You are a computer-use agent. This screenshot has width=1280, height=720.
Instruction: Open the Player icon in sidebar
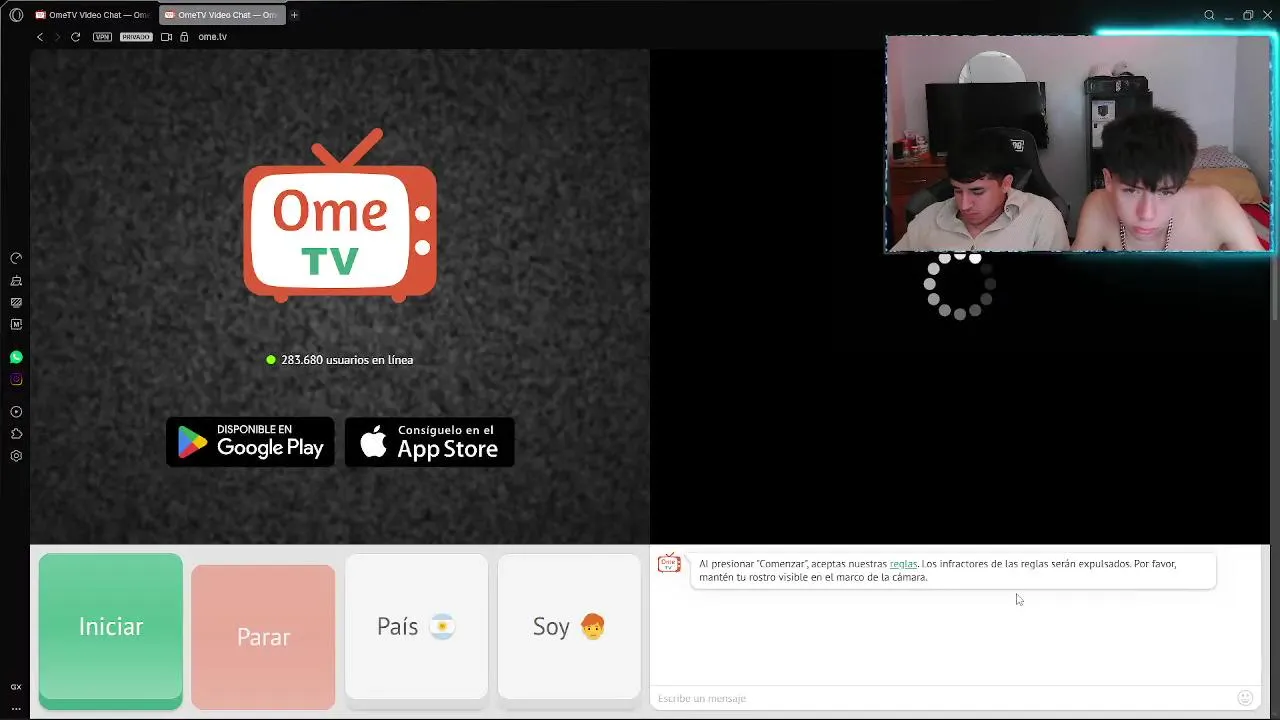tap(16, 412)
